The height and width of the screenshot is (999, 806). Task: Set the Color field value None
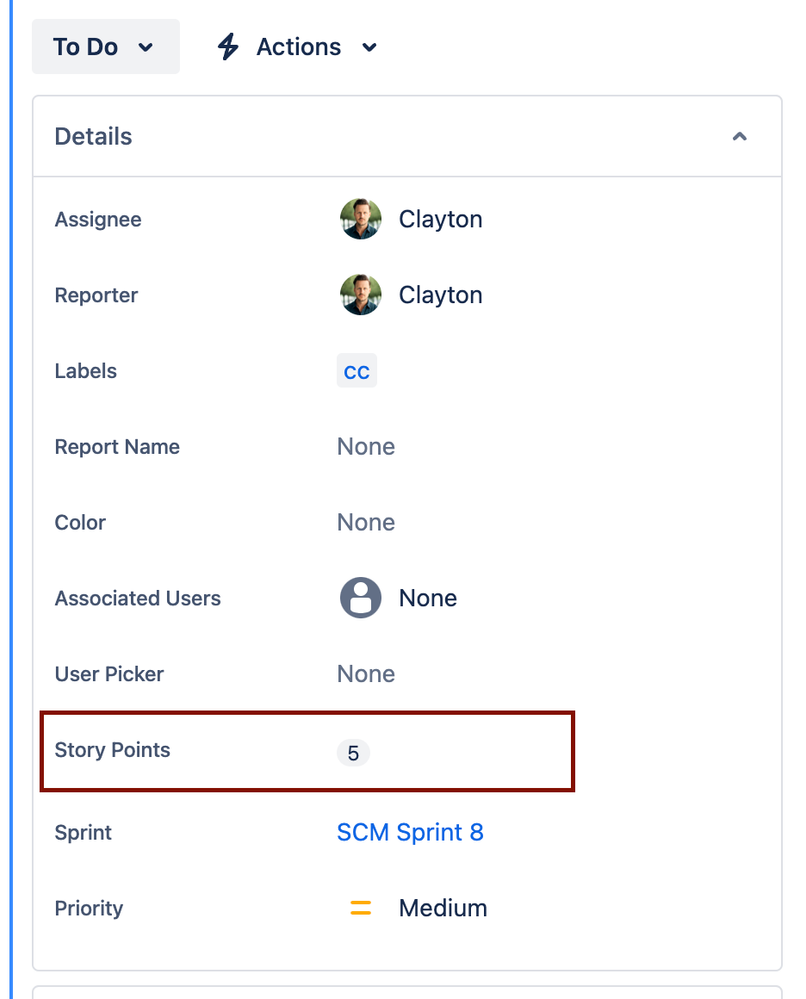point(366,522)
